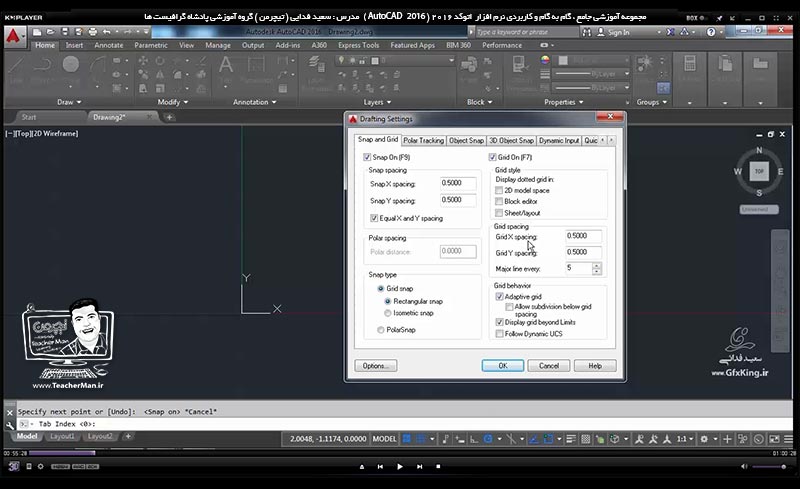The height and width of the screenshot is (489, 800).
Task: Toggle Snap On (F9) checkbox
Action: point(367,157)
